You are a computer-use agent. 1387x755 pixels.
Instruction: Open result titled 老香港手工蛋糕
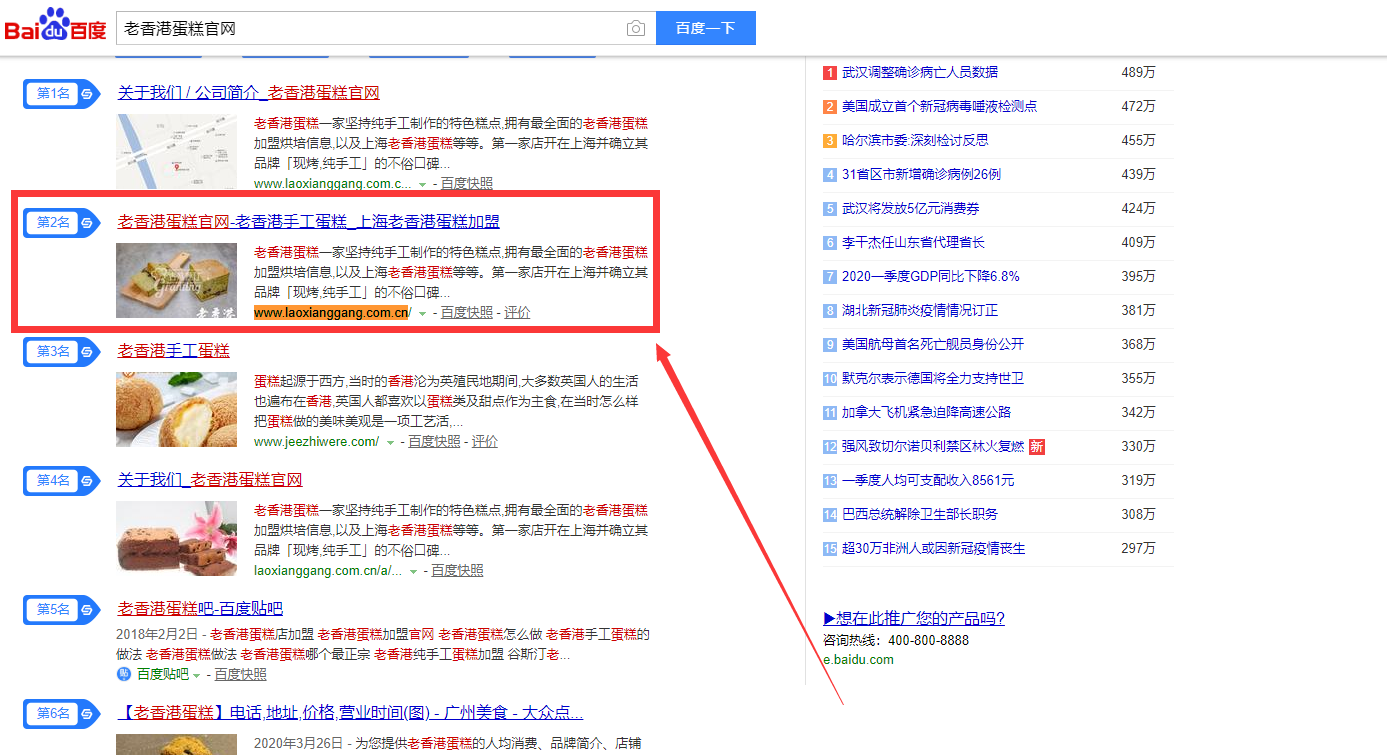[174, 351]
